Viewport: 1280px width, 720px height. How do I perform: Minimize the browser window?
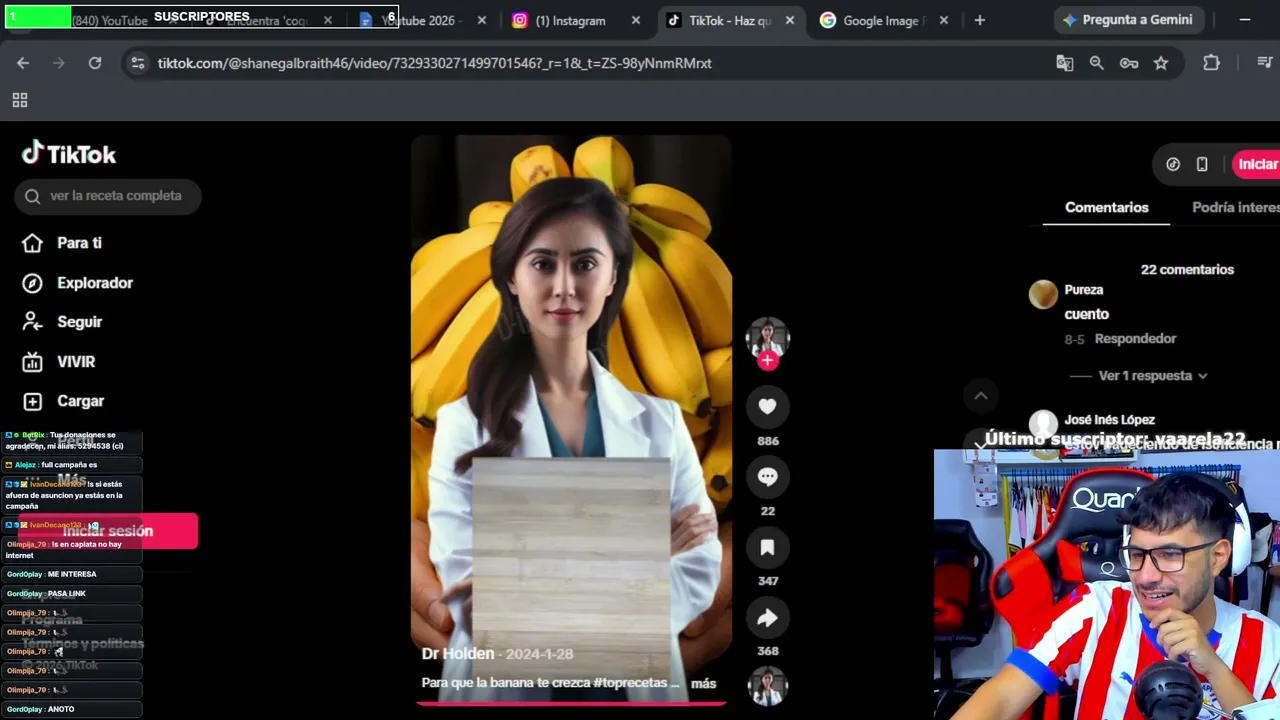tap(1245, 20)
